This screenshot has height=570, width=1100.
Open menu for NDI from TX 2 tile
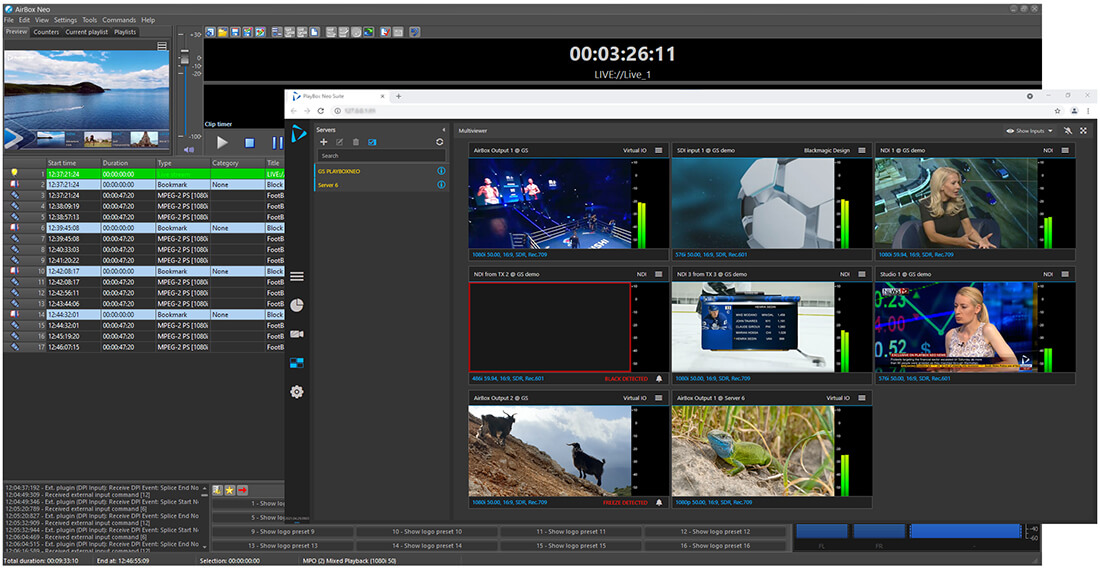point(659,274)
